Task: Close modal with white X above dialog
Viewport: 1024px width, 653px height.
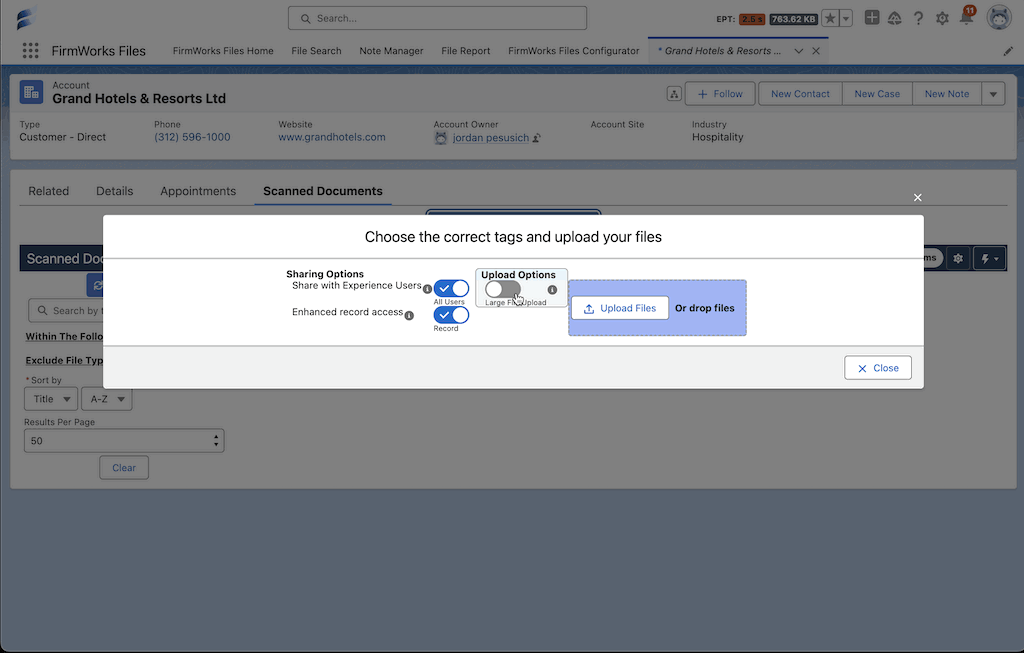Action: coord(918,197)
